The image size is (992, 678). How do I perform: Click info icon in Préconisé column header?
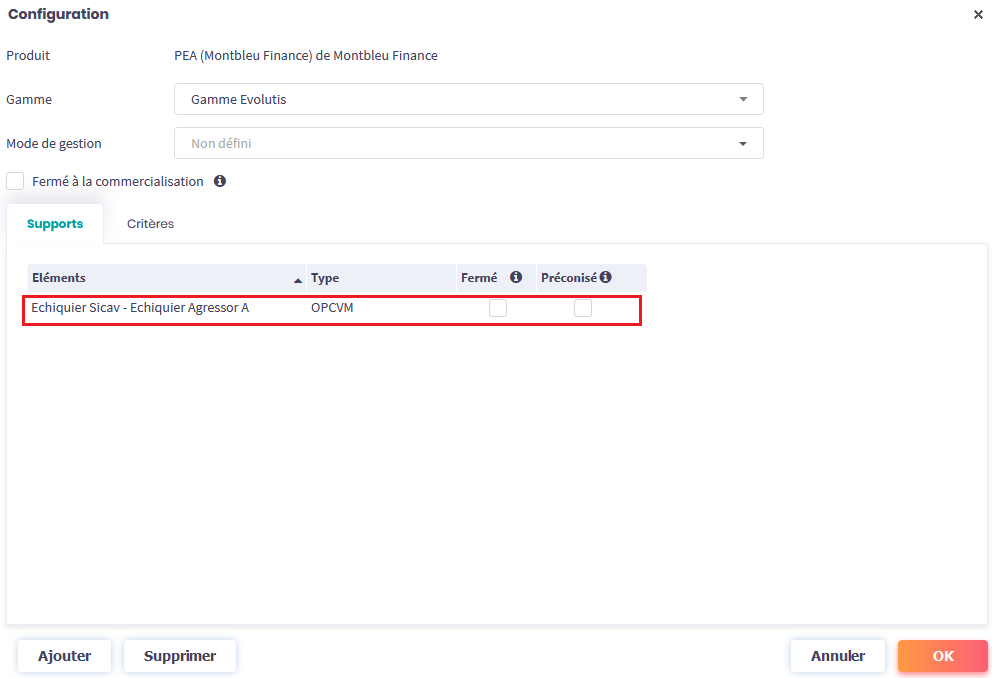pyautogui.click(x=605, y=277)
